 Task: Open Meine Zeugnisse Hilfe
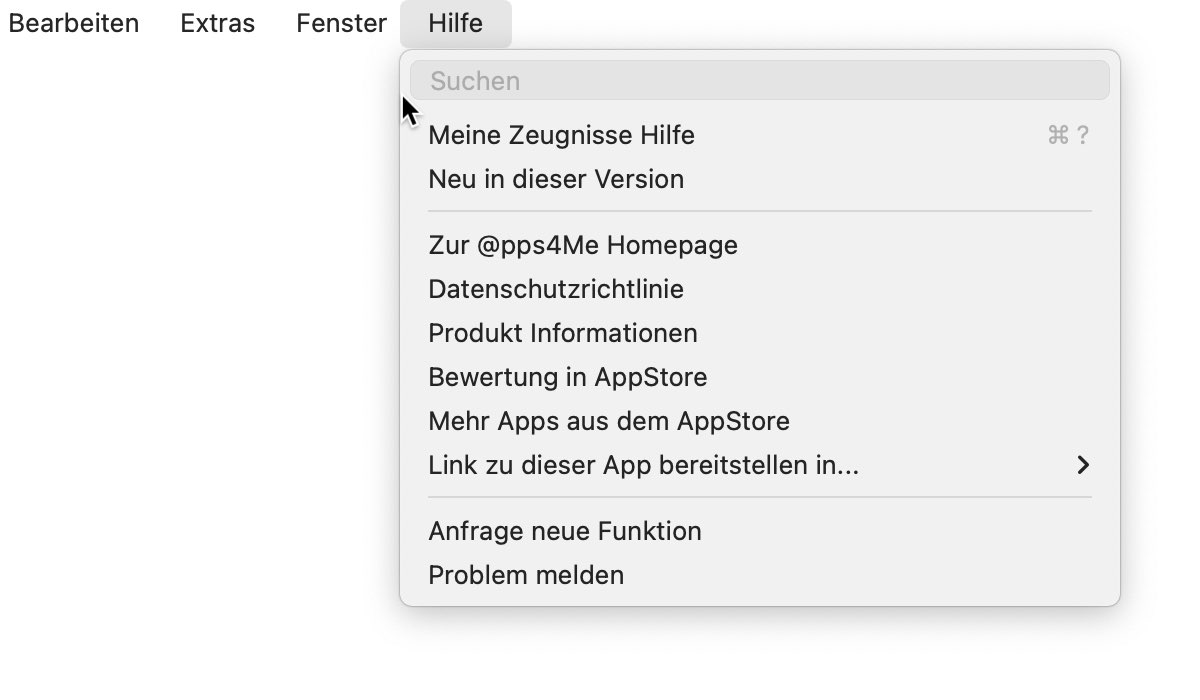tap(760, 135)
